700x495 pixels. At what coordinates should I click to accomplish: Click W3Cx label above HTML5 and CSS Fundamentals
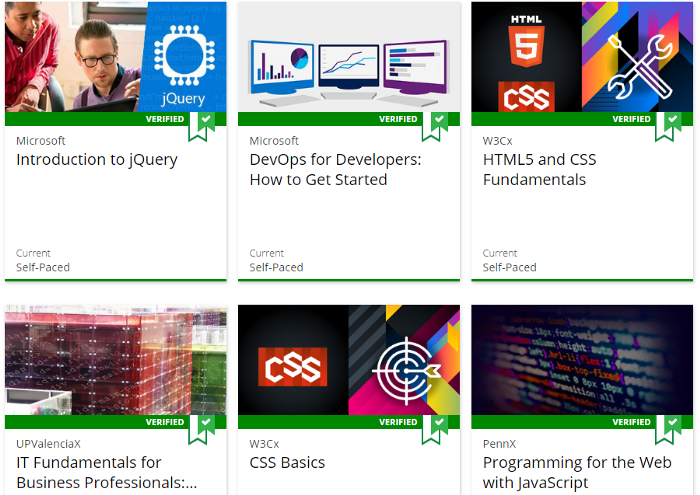(497, 141)
